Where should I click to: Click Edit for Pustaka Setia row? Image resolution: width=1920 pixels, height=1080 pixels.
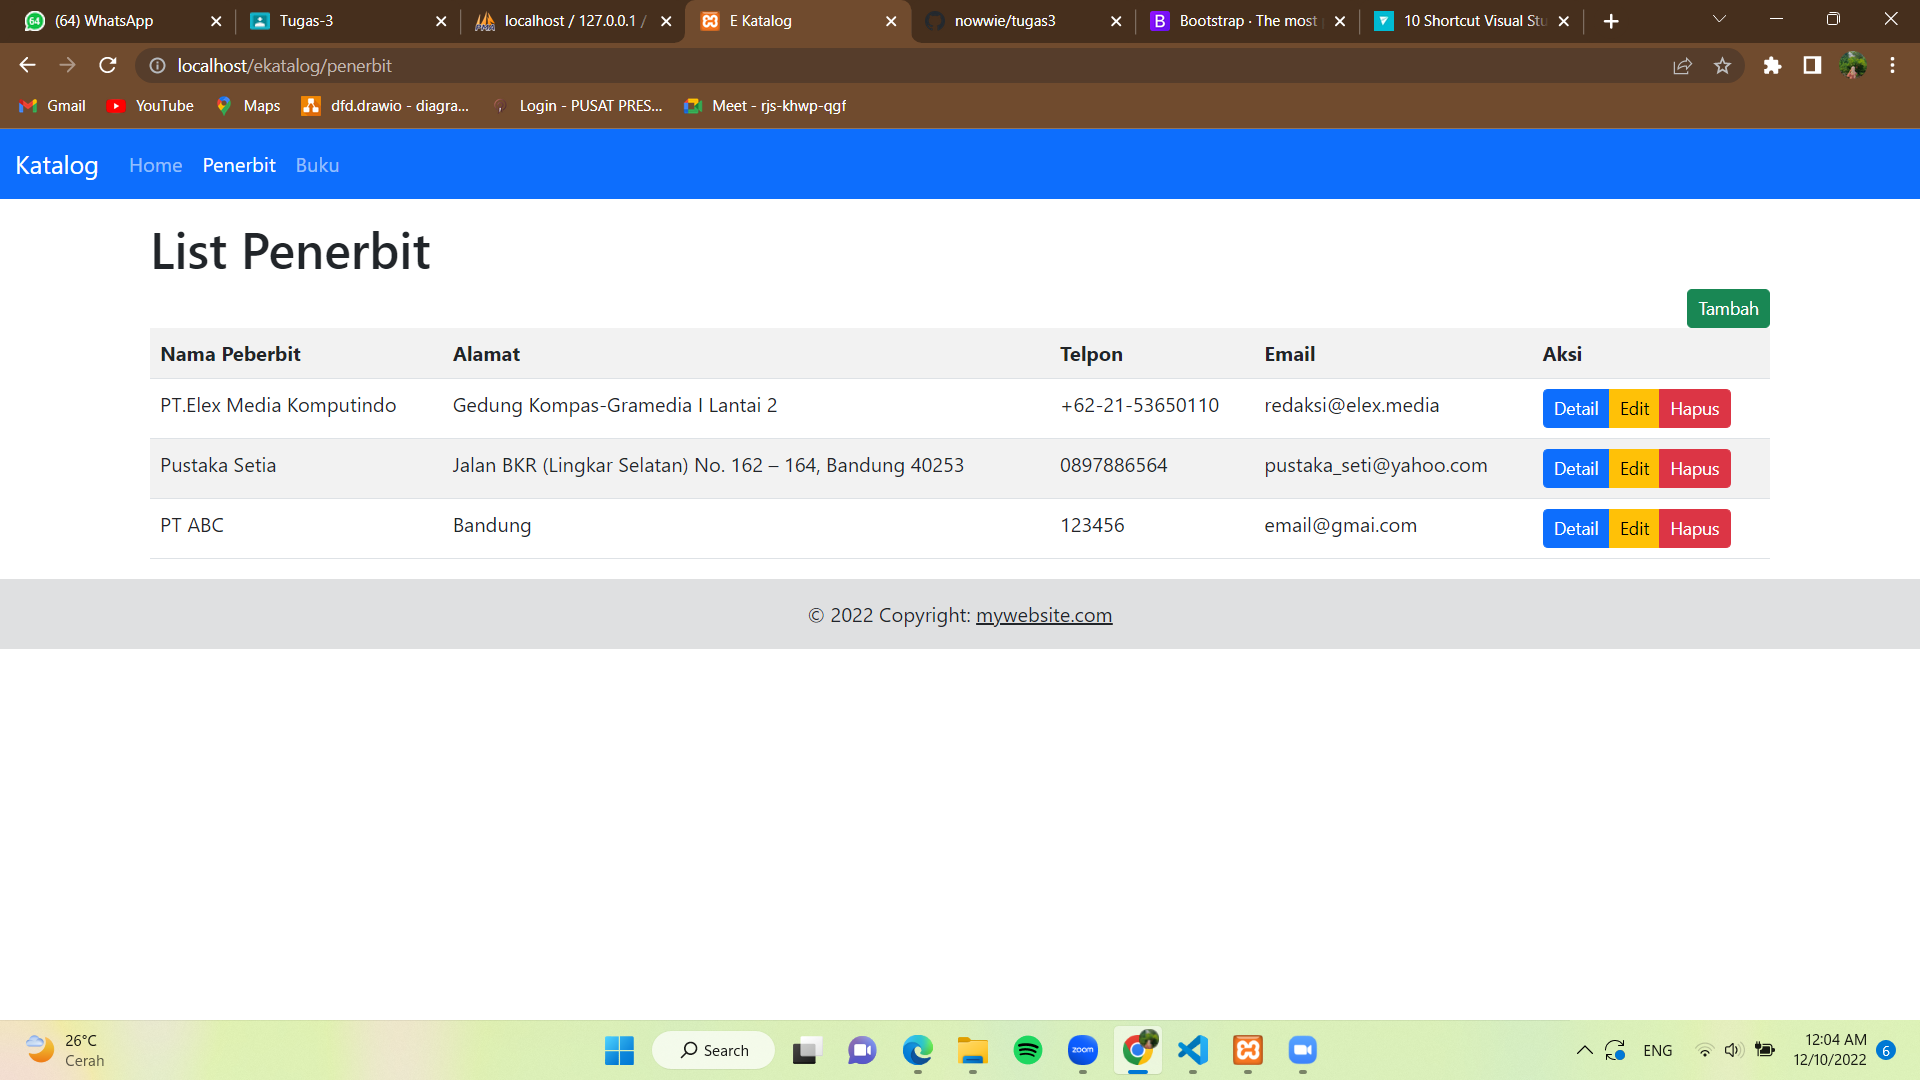[1634, 468]
